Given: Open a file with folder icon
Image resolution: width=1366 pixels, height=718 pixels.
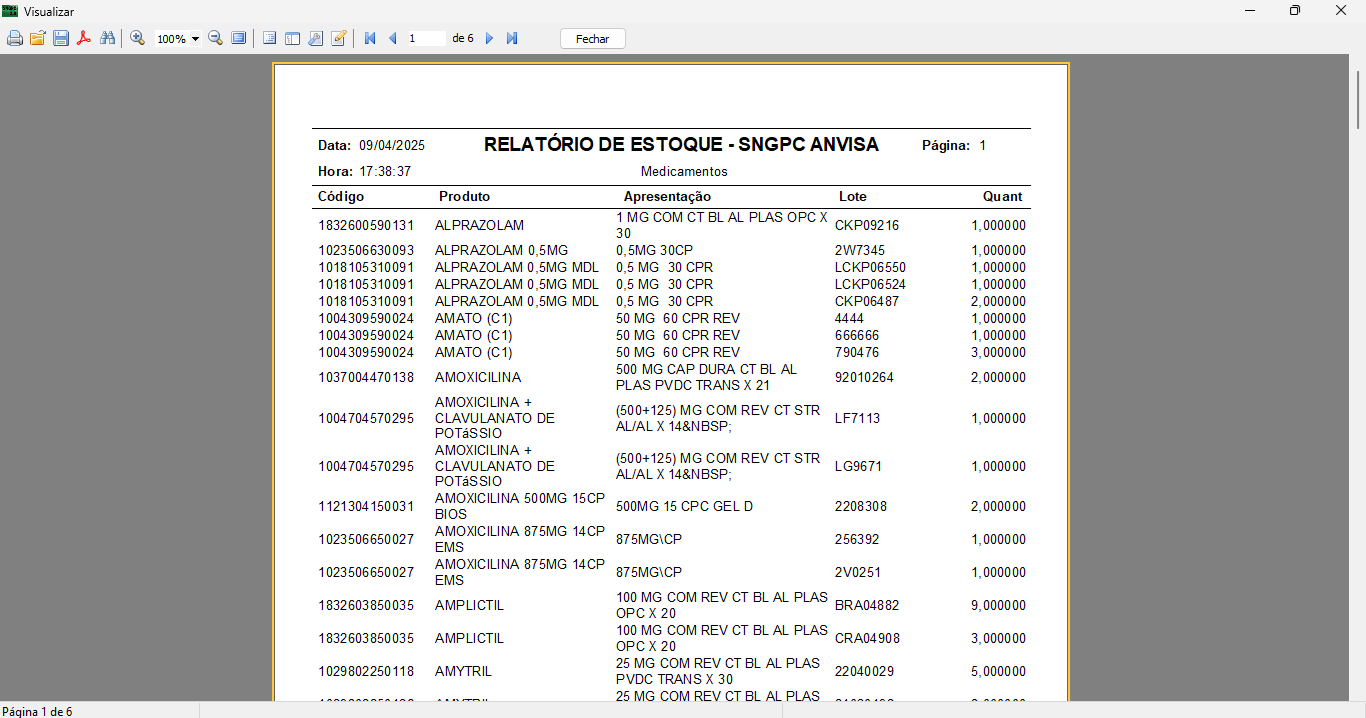Looking at the screenshot, I should pos(38,39).
